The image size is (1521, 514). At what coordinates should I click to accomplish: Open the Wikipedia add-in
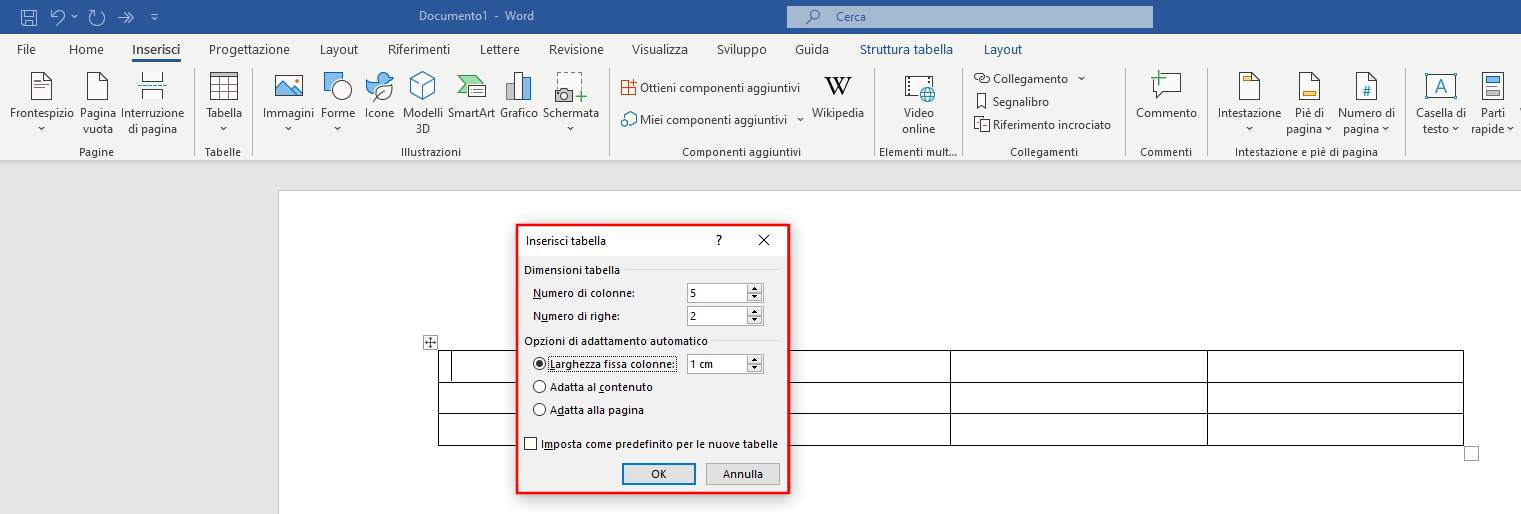coord(838,97)
